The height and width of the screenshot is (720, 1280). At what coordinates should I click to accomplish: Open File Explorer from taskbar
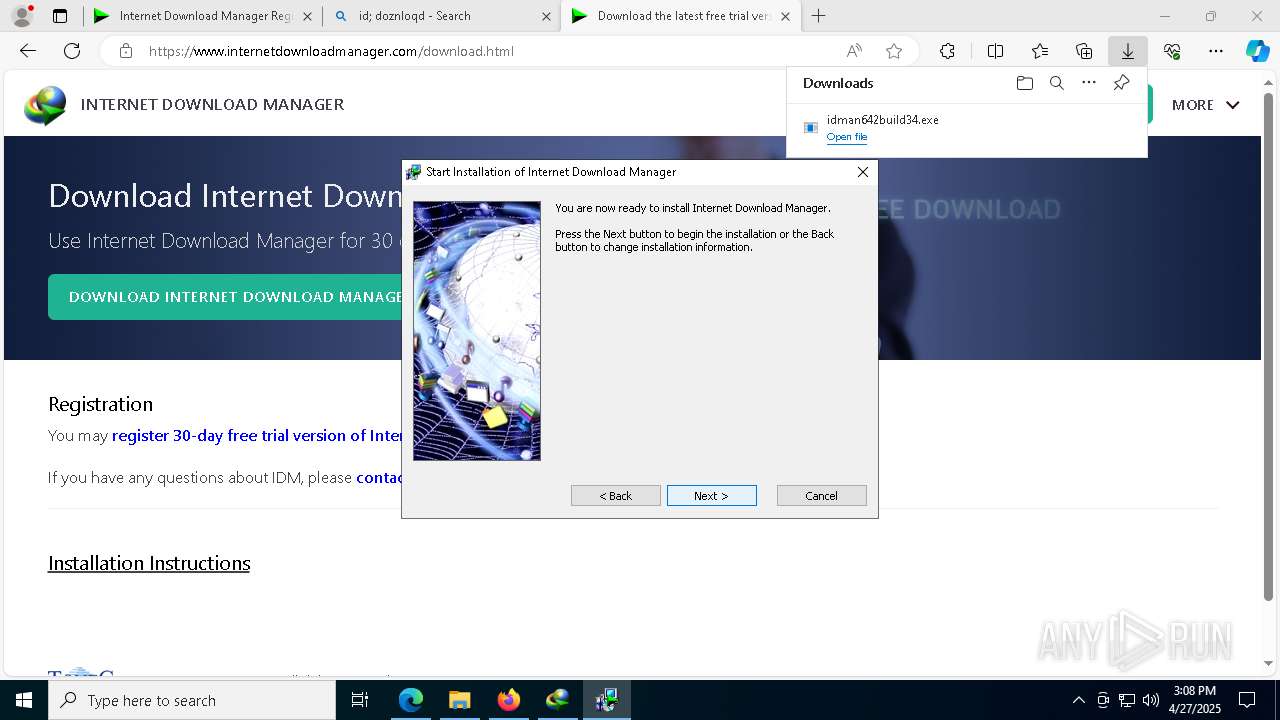pyautogui.click(x=459, y=700)
